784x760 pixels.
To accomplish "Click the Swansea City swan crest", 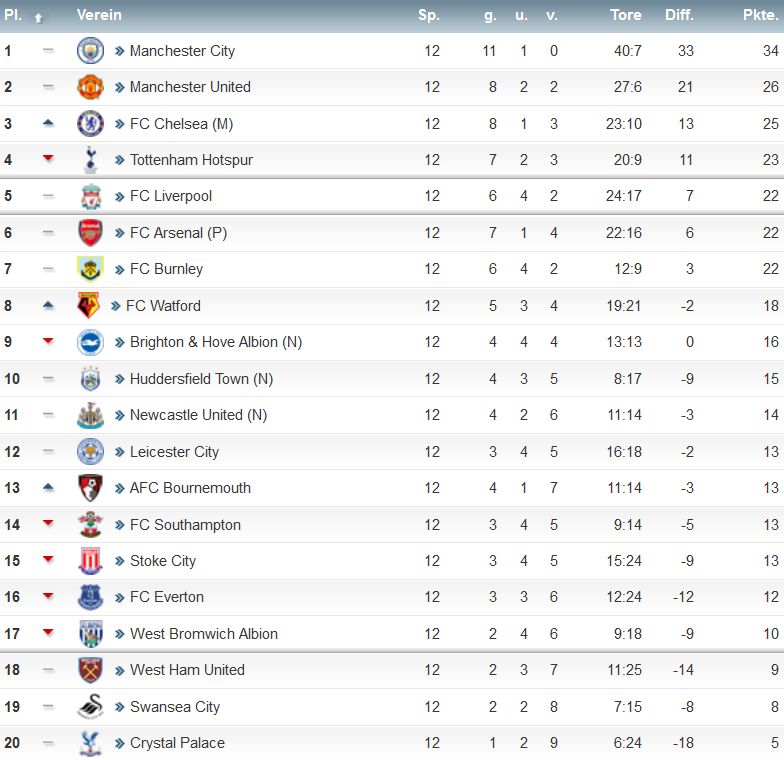I will (x=90, y=706).
